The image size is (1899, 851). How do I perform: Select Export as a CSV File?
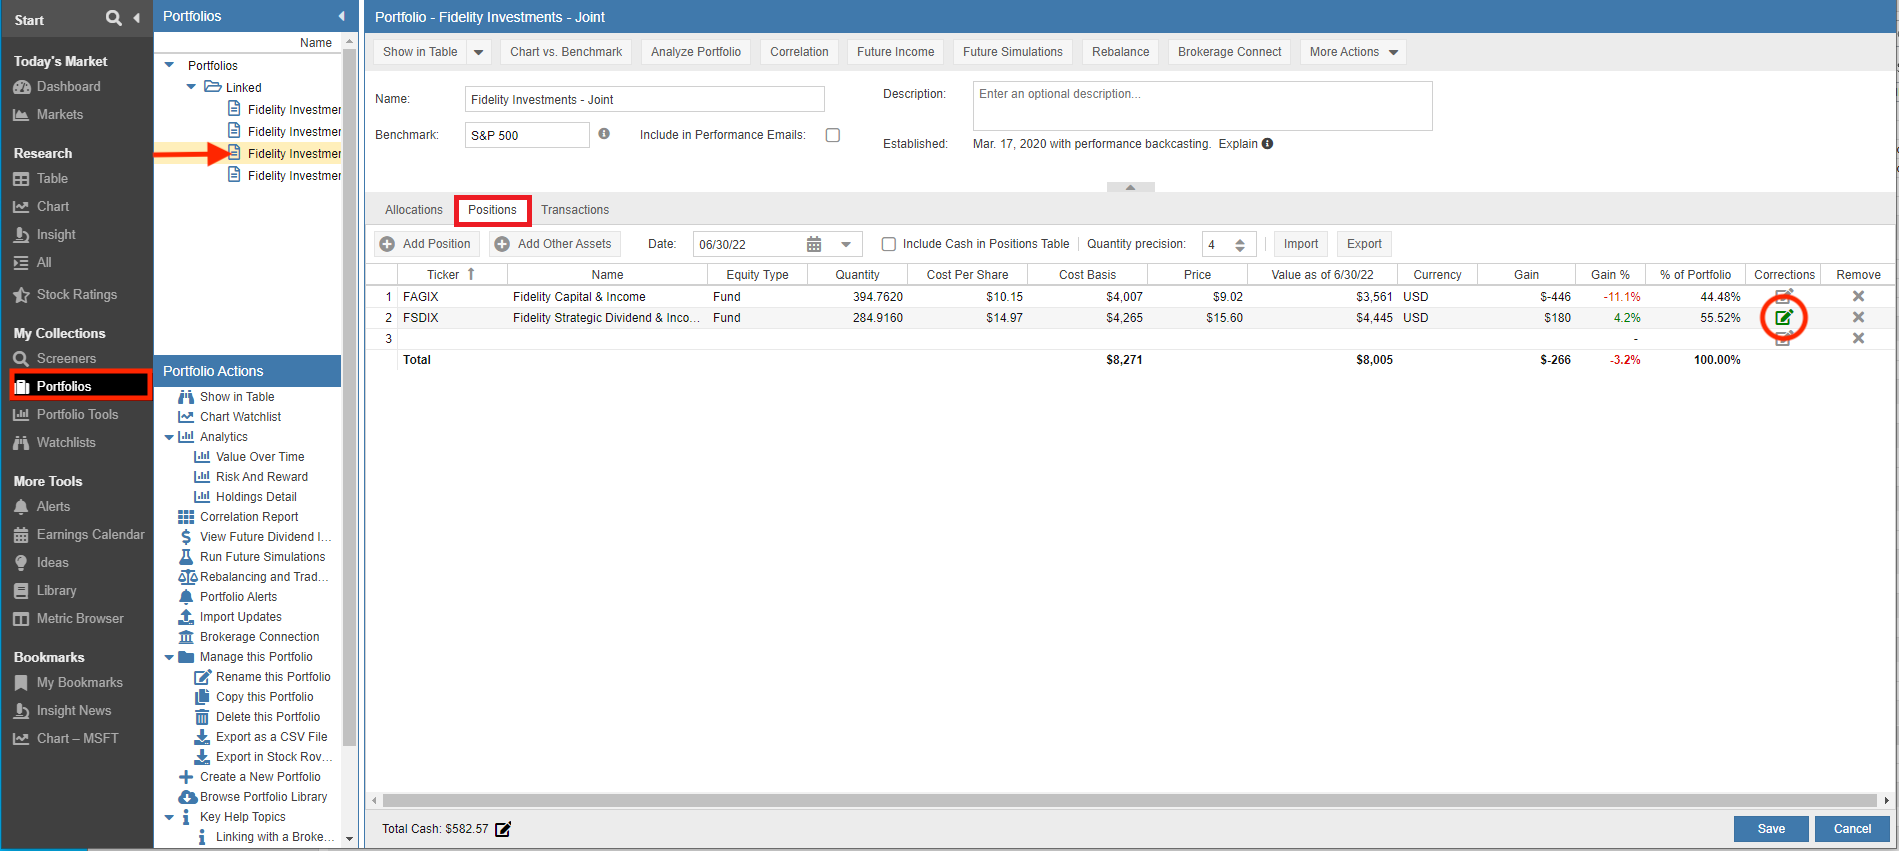[261, 737]
